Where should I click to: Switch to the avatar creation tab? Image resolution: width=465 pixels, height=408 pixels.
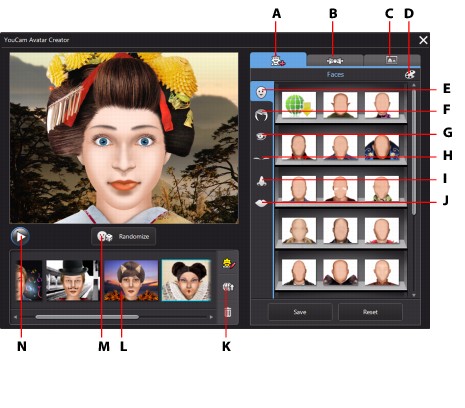(x=278, y=60)
